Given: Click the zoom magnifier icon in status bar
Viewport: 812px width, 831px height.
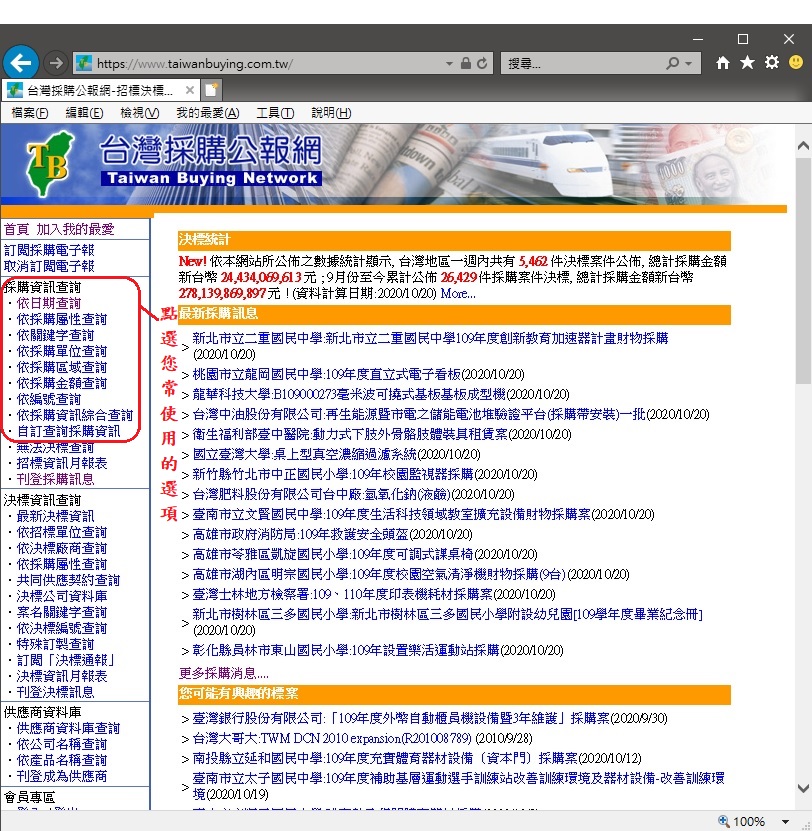Looking at the screenshot, I should [724, 821].
